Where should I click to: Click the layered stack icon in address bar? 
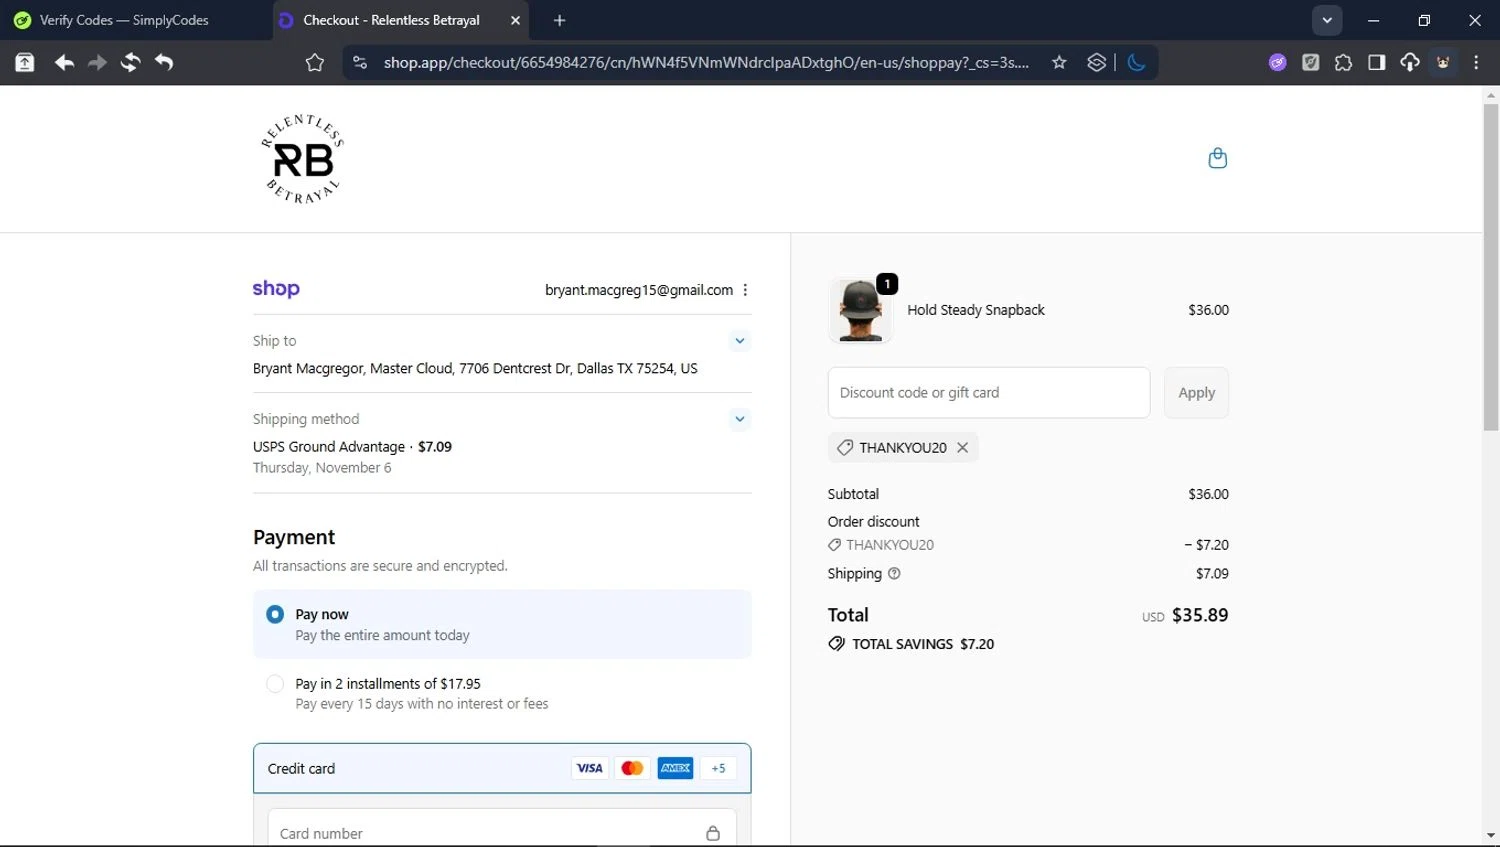click(1096, 62)
